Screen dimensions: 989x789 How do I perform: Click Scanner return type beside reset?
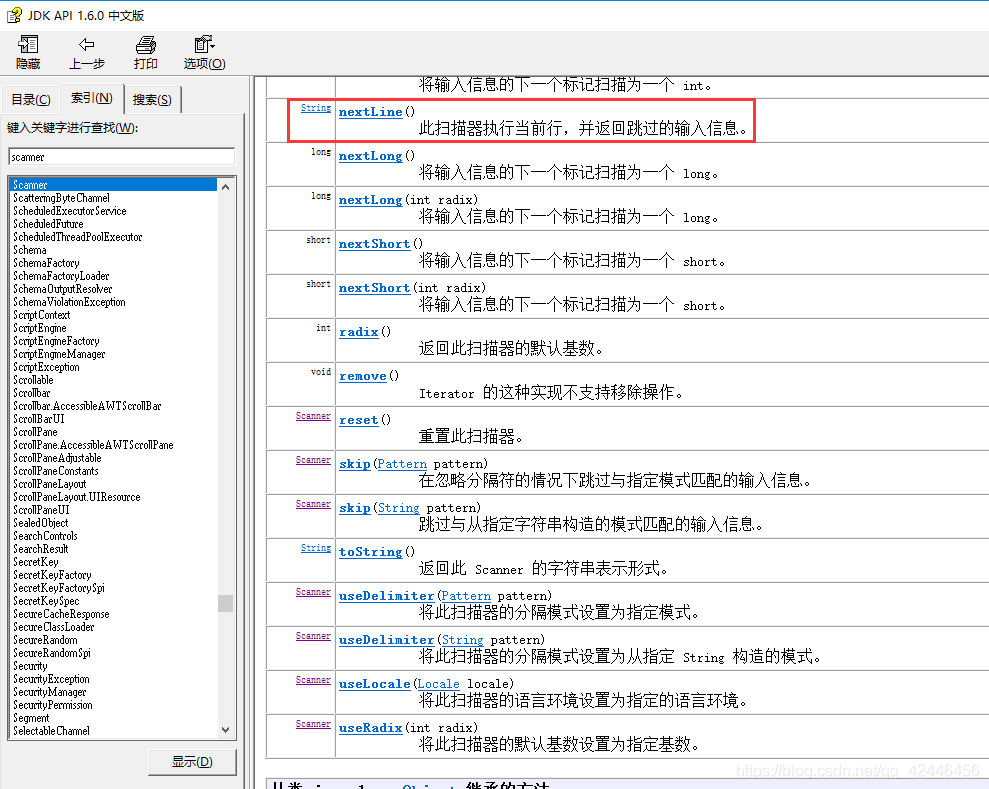click(x=313, y=416)
